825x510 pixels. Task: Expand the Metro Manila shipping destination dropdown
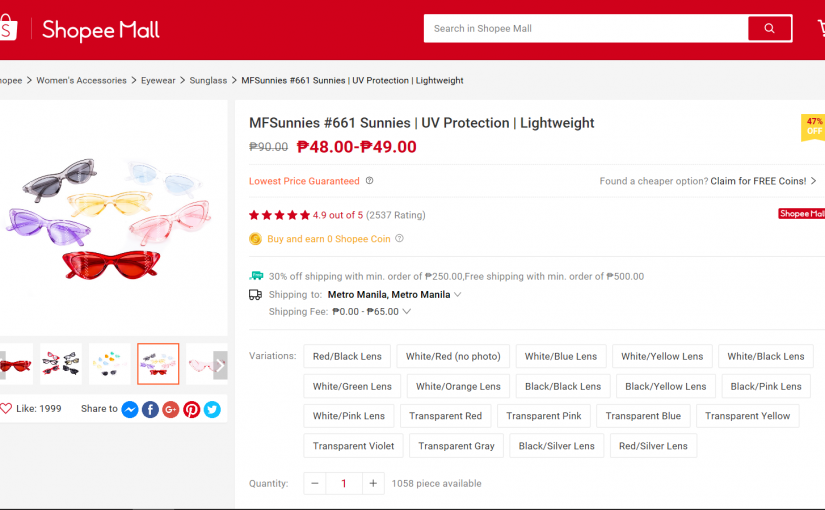tap(458, 295)
